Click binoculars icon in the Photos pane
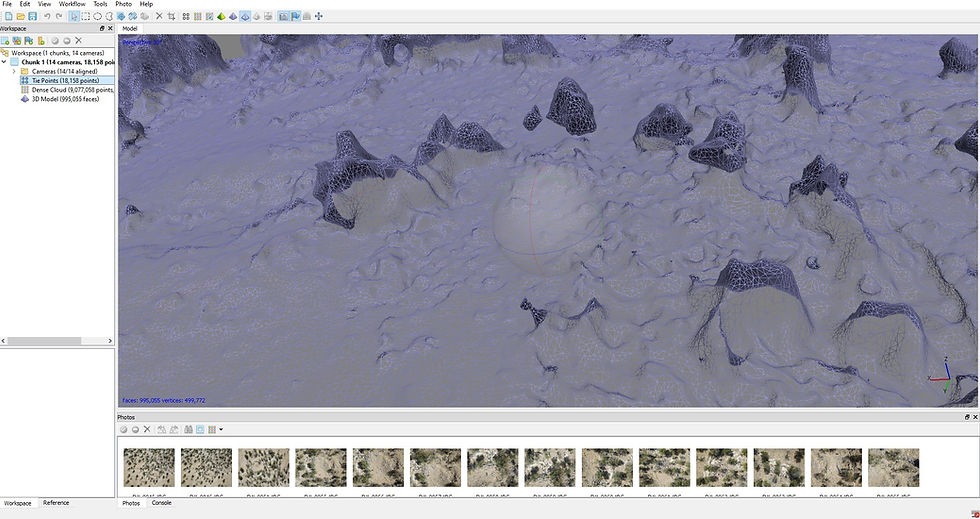Viewport: 980px width, 519px height. coord(188,430)
